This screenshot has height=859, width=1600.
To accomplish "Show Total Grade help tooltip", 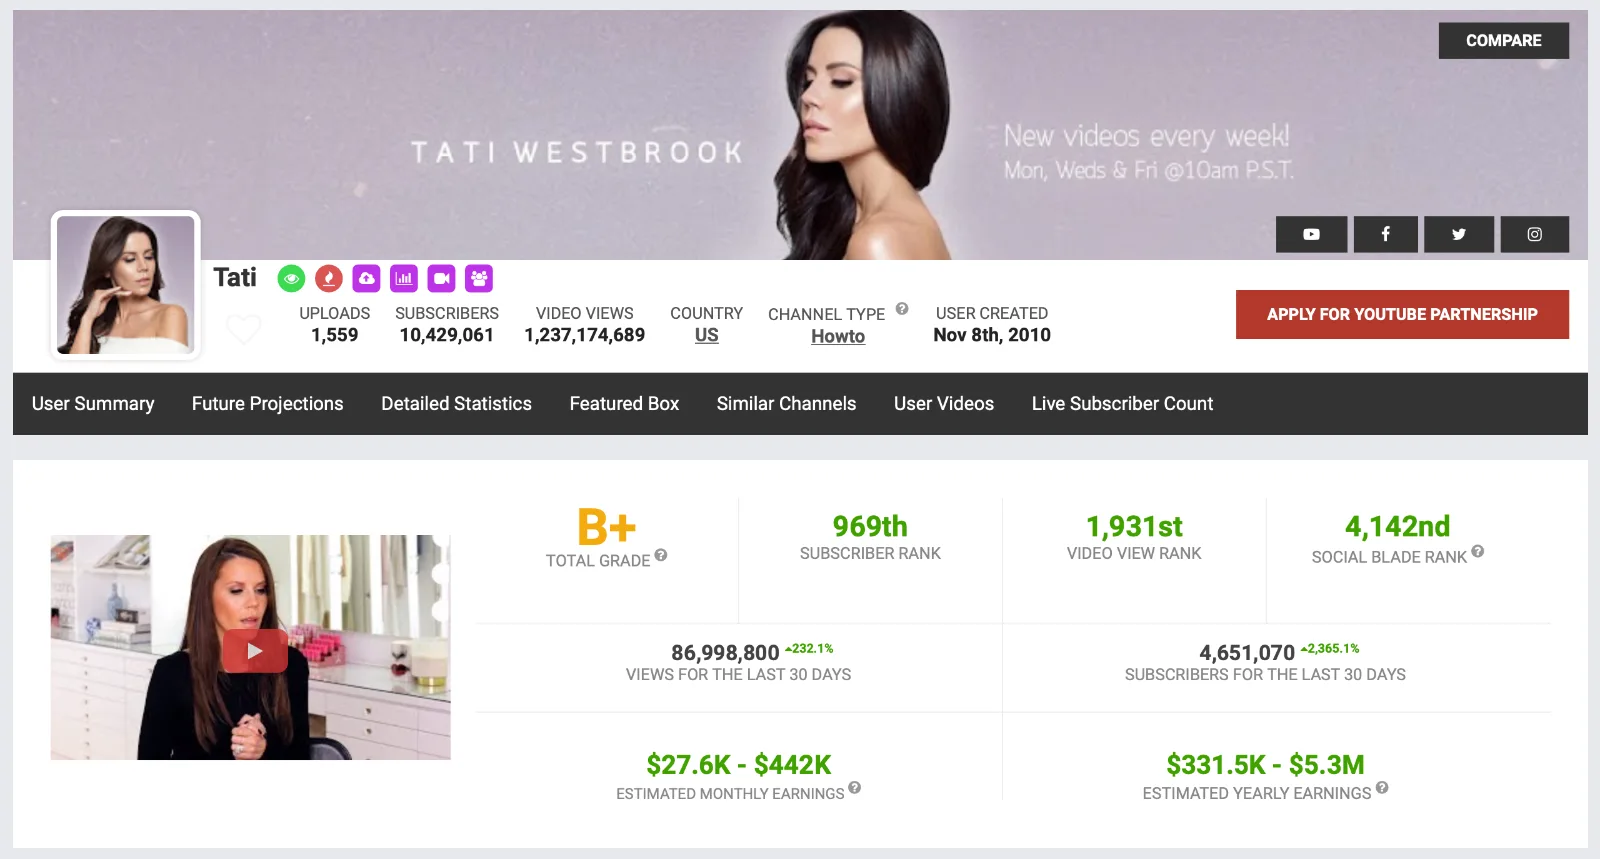I will pyautogui.click(x=661, y=555).
